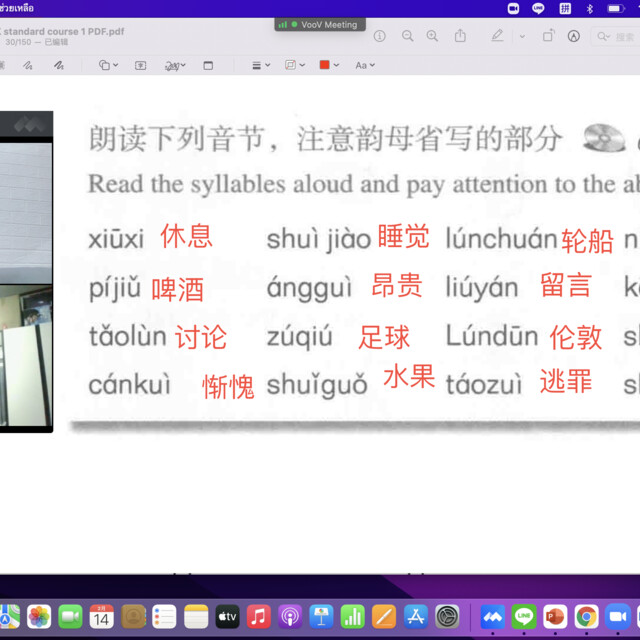The height and width of the screenshot is (640, 640).
Task: Open Podcasts from the Dock
Action: [x=290, y=616]
